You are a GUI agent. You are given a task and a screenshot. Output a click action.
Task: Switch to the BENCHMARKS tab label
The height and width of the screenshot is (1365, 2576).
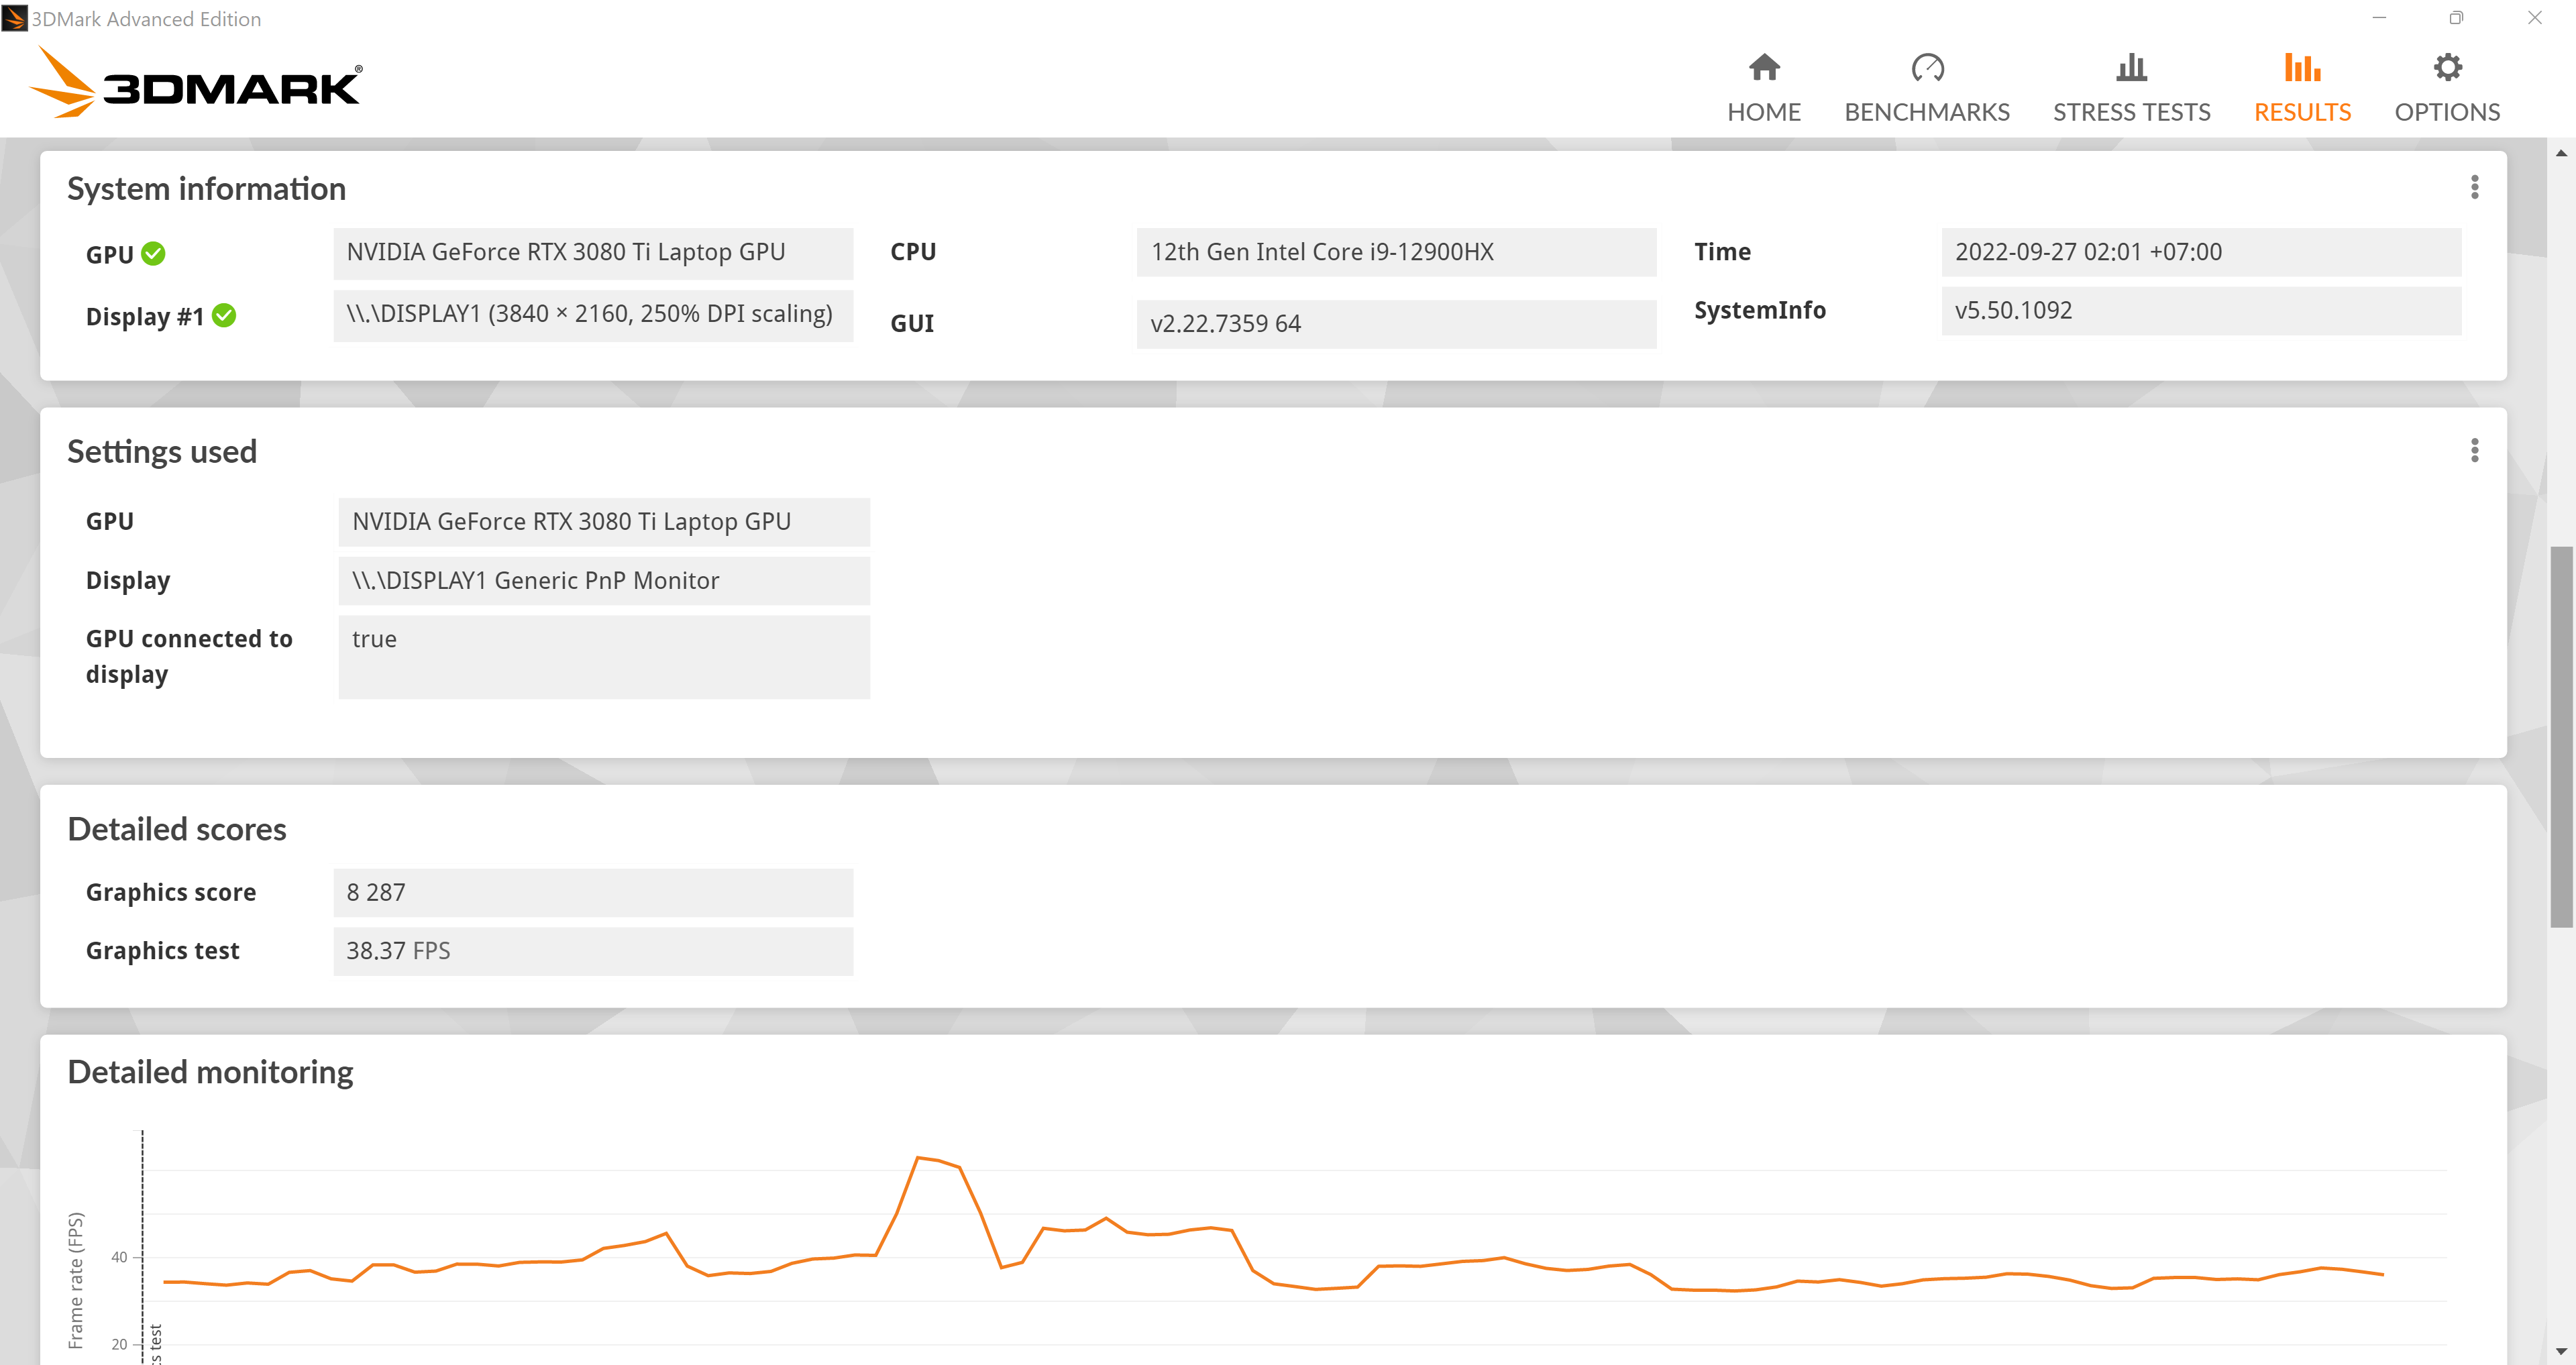[1927, 112]
